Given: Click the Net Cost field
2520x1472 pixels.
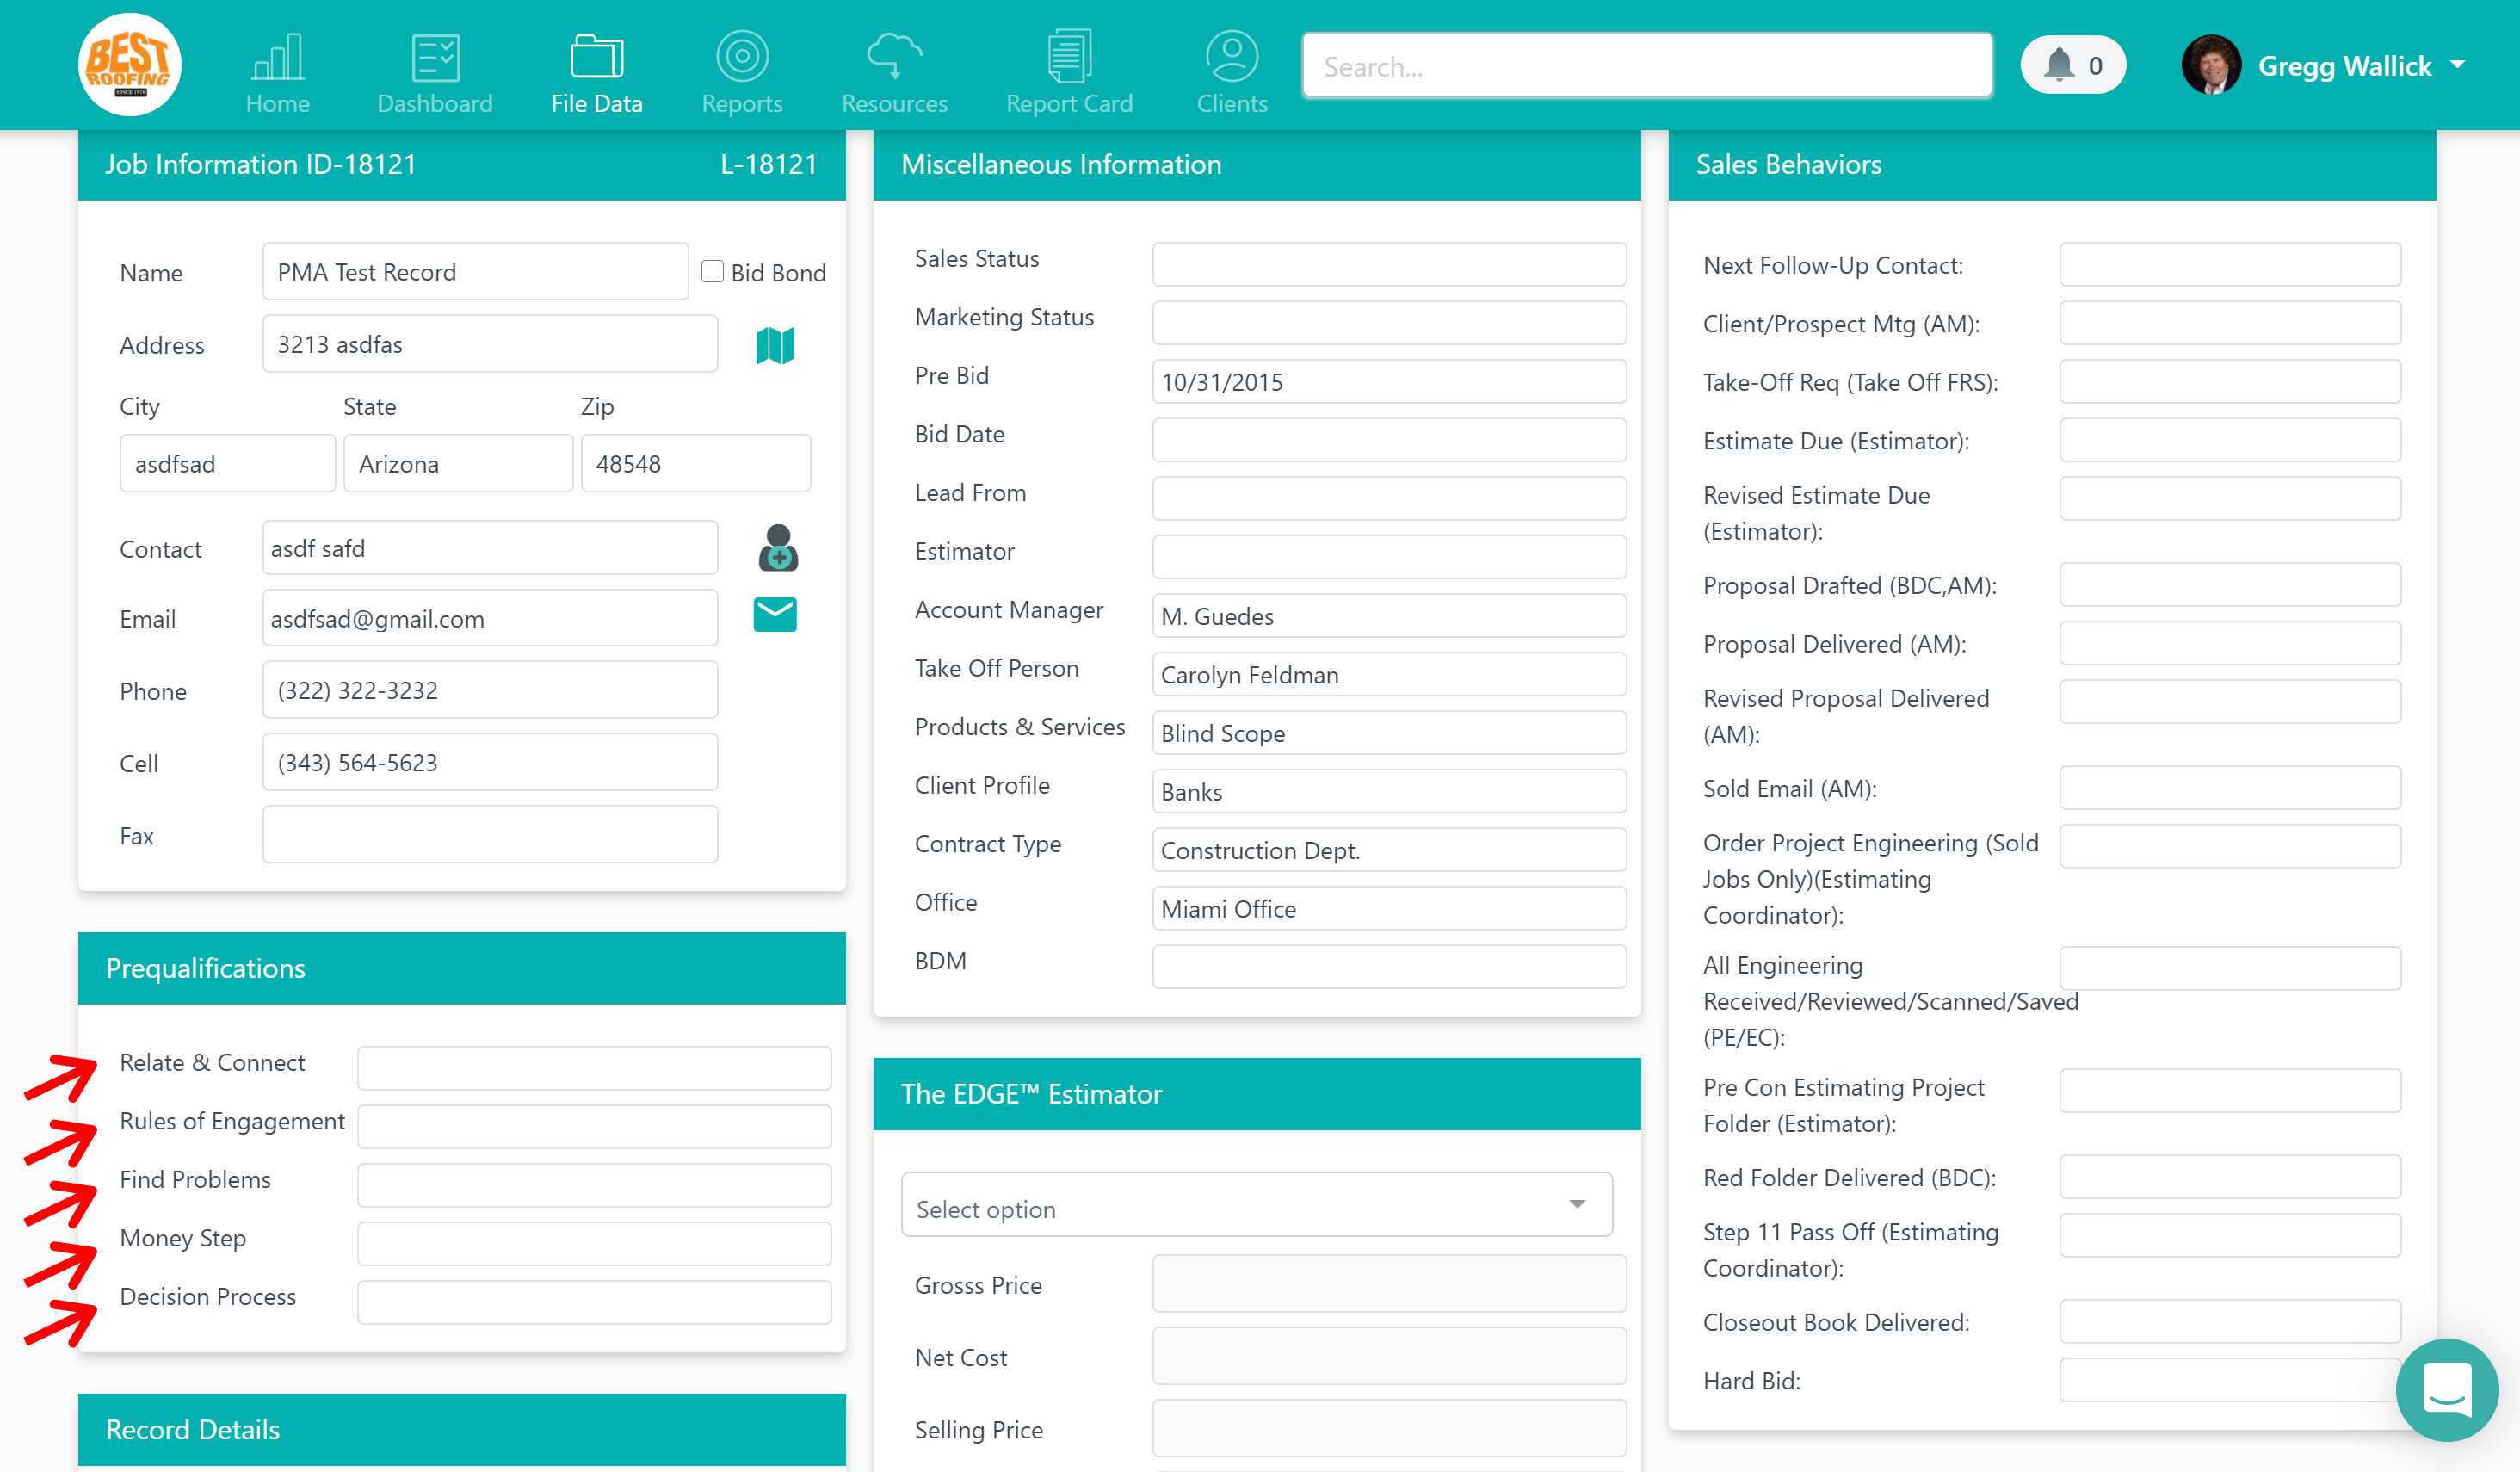Looking at the screenshot, I should point(1389,1356).
